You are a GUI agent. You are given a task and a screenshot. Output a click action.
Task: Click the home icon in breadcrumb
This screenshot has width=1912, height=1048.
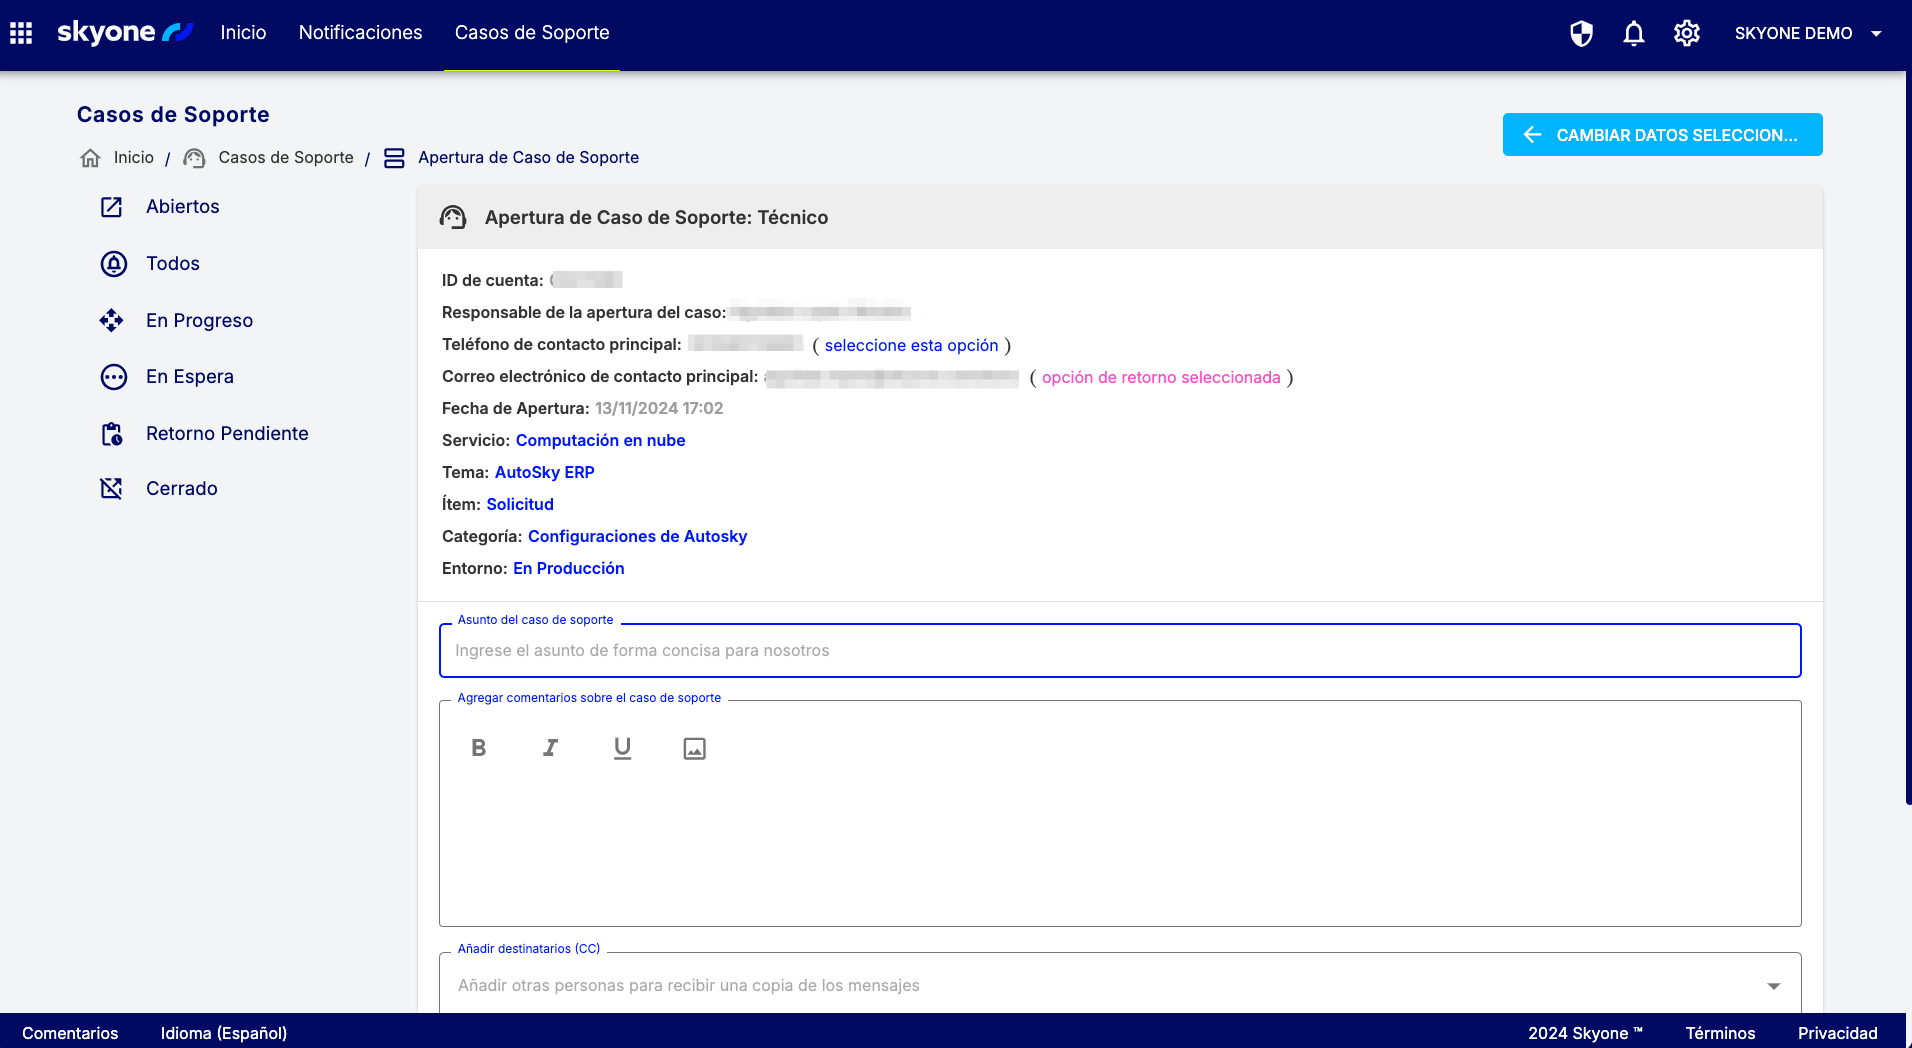[x=91, y=158]
